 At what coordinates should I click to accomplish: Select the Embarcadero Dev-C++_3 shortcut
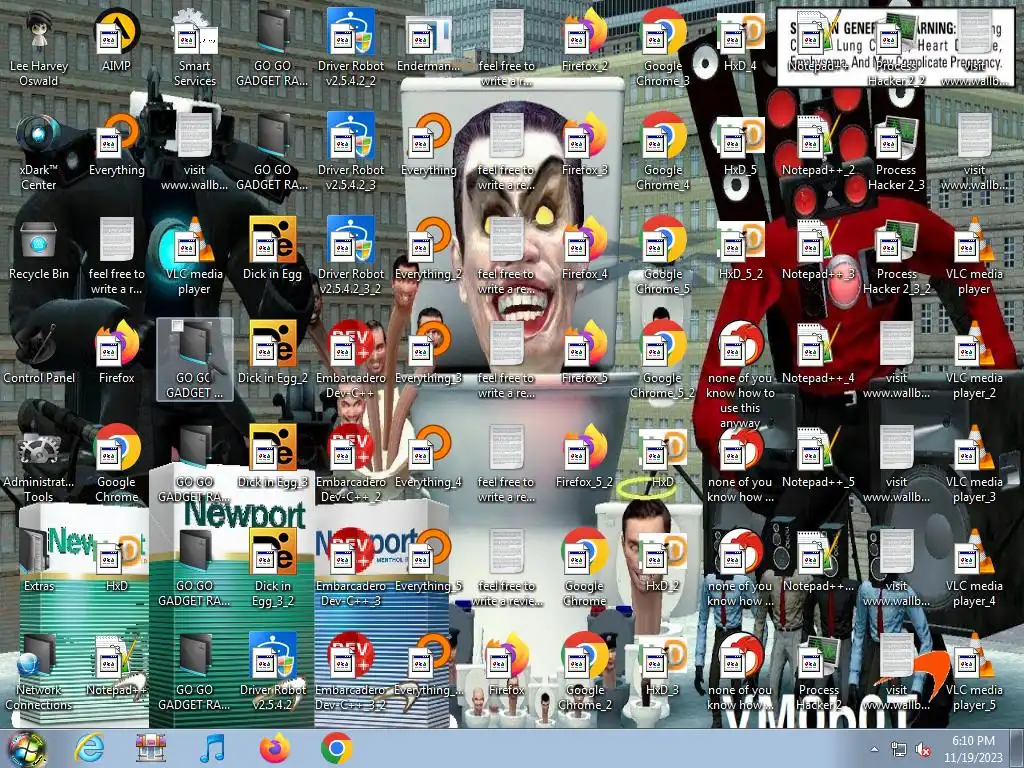click(351, 569)
